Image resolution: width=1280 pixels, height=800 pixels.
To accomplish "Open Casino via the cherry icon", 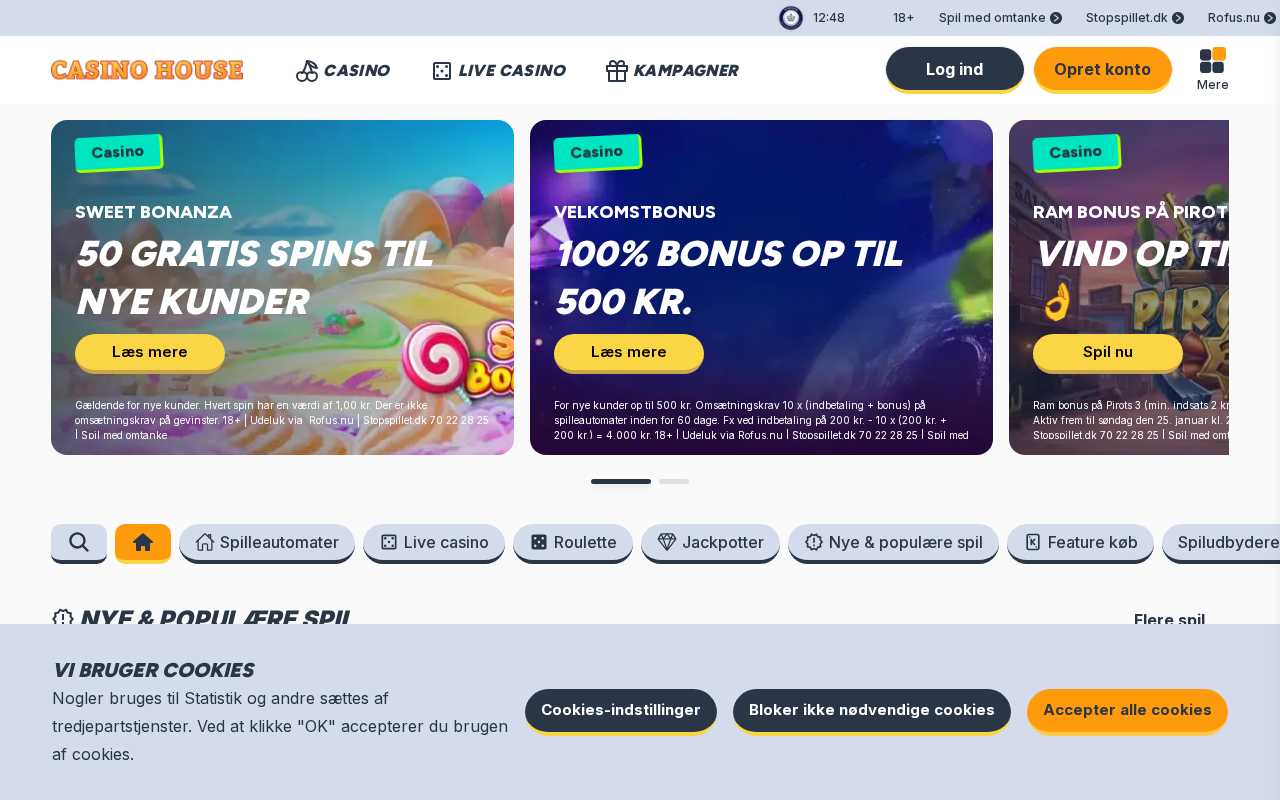I will [x=307, y=70].
